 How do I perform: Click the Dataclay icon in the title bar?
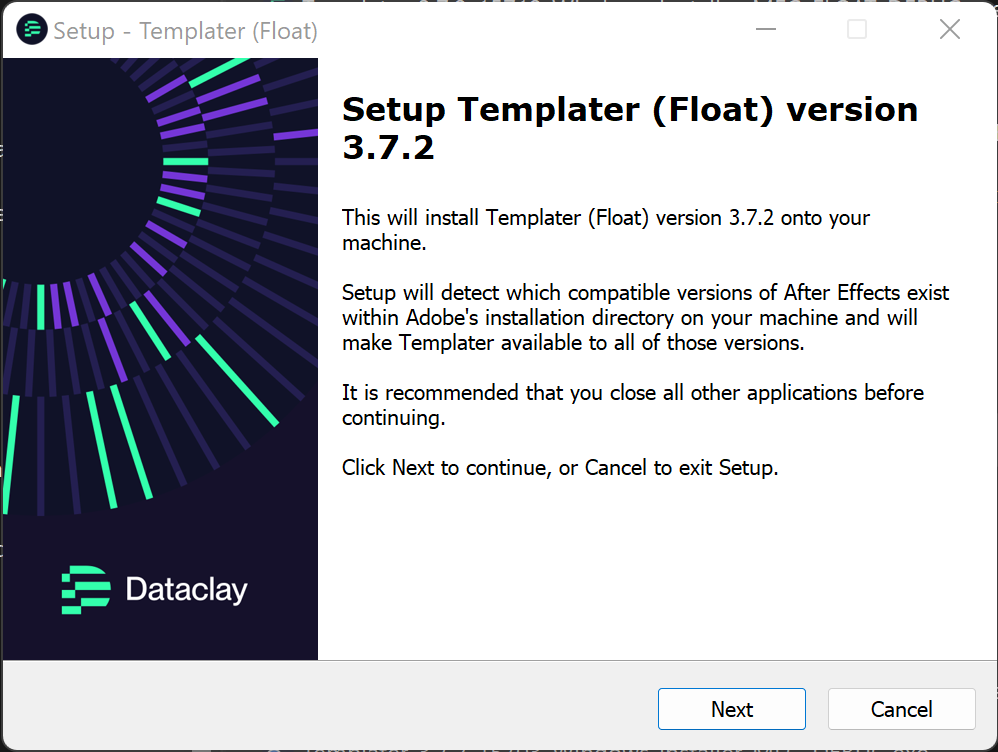pyautogui.click(x=32, y=29)
